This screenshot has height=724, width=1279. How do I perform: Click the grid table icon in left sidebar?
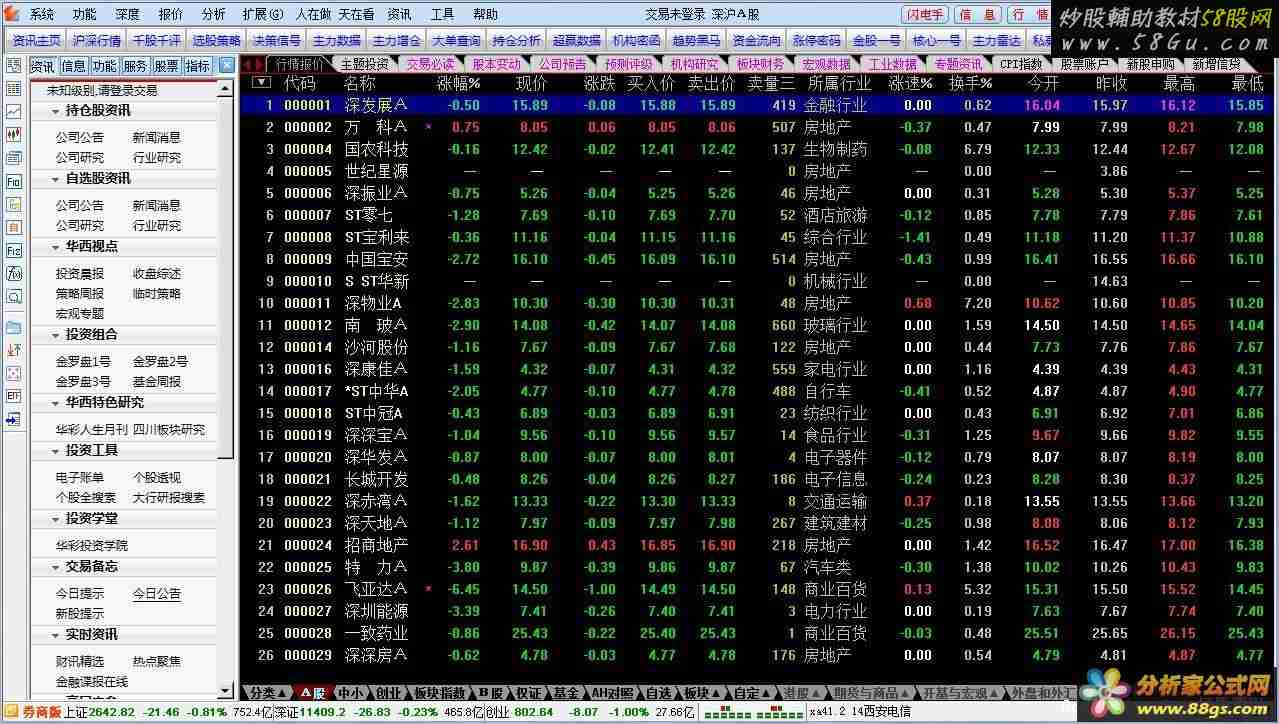pos(14,89)
